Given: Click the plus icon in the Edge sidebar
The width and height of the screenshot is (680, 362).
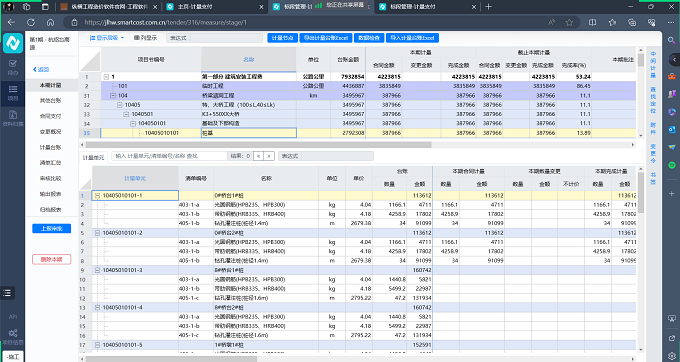Looking at the screenshot, I should click(672, 193).
